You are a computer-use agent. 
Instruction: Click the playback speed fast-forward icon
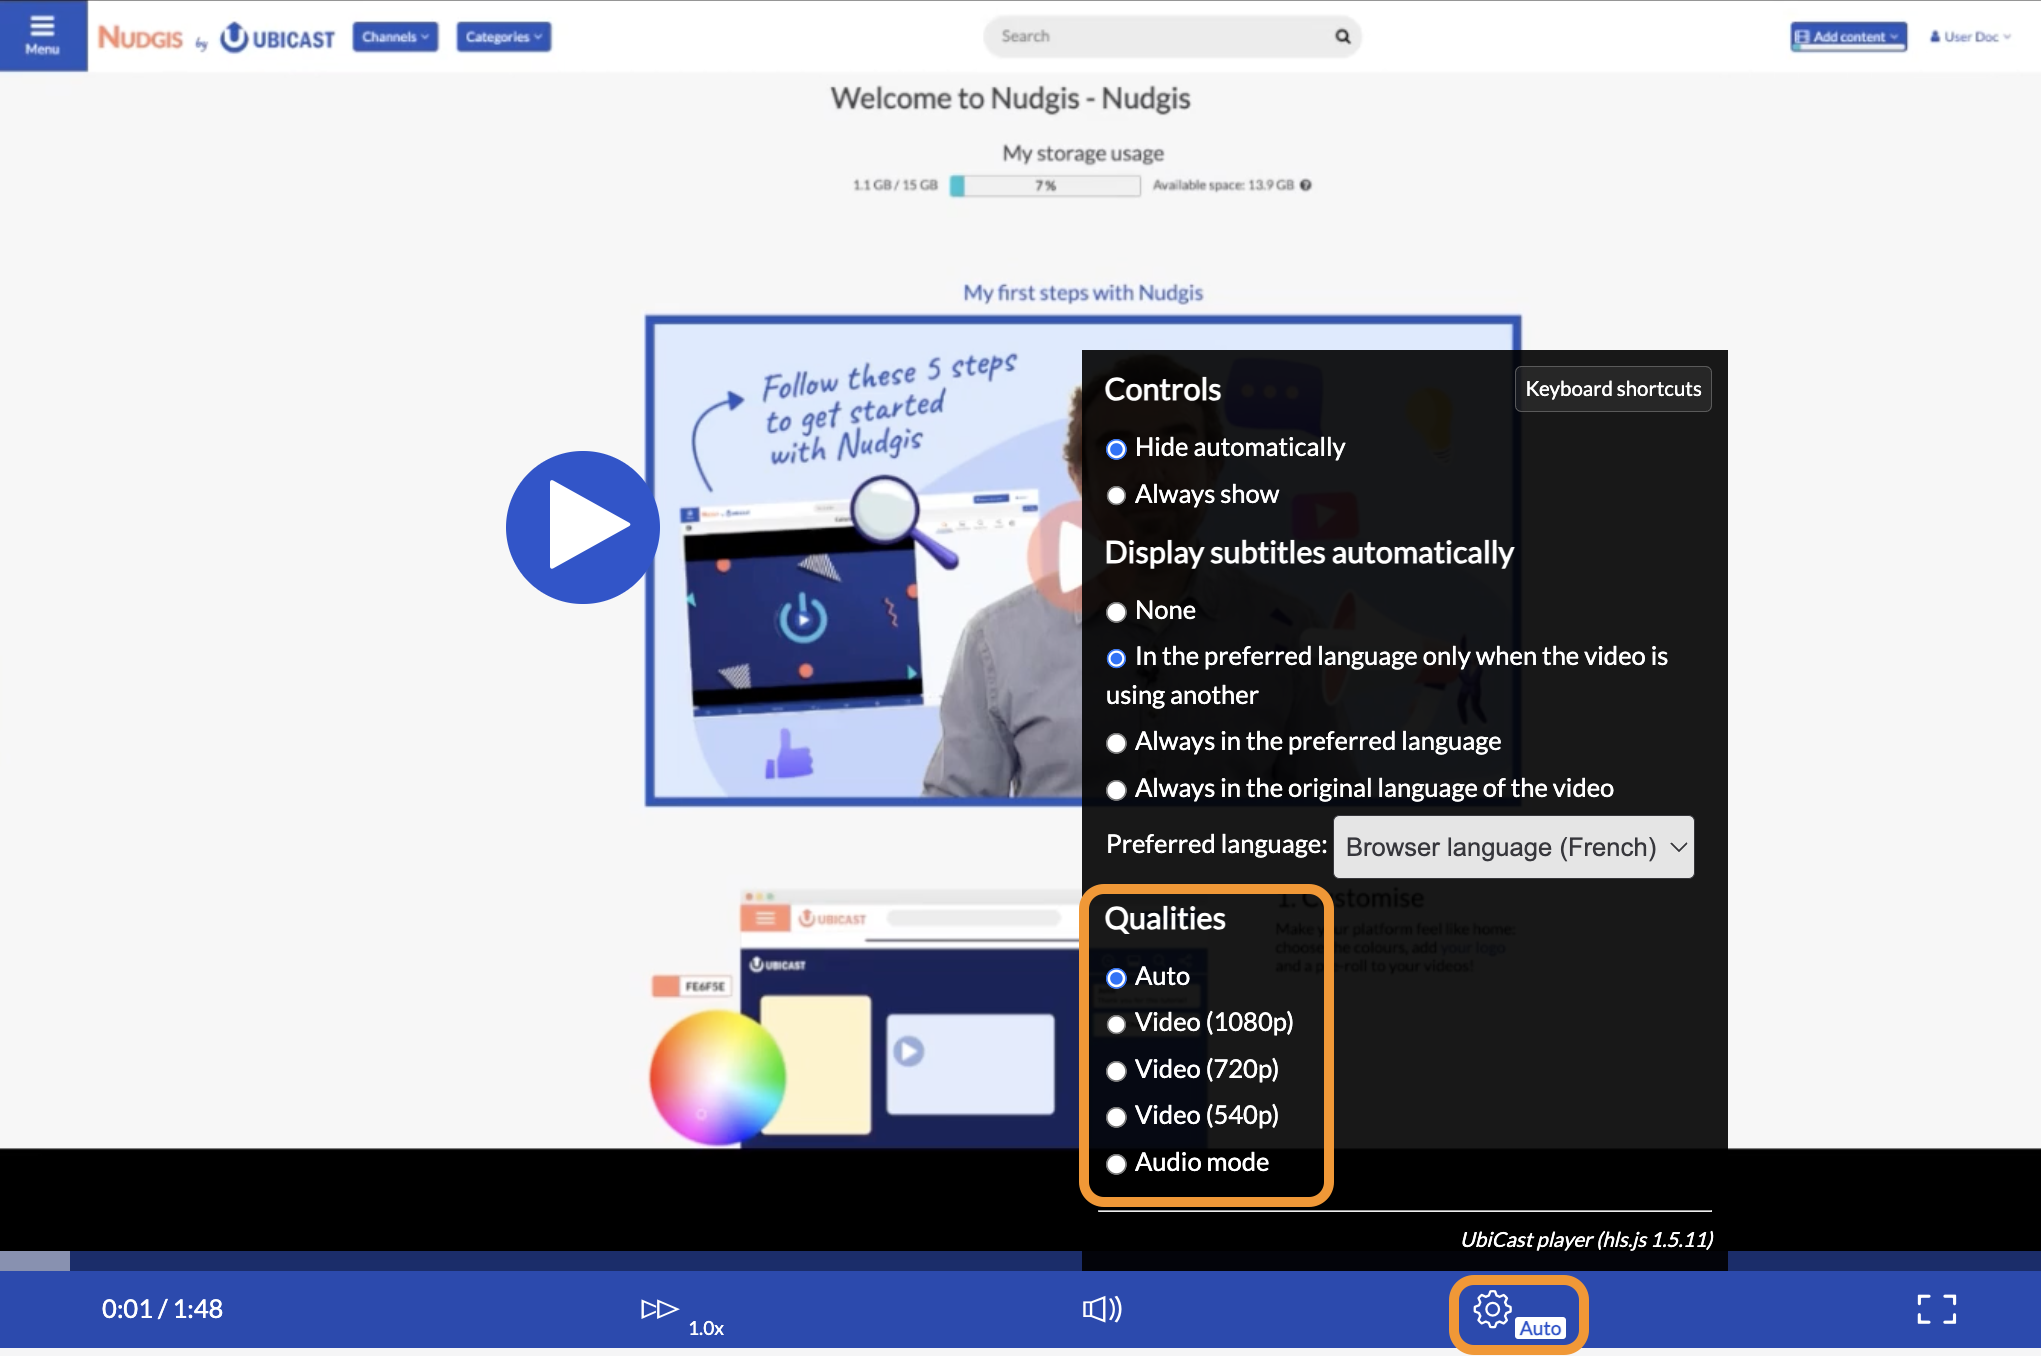click(659, 1309)
